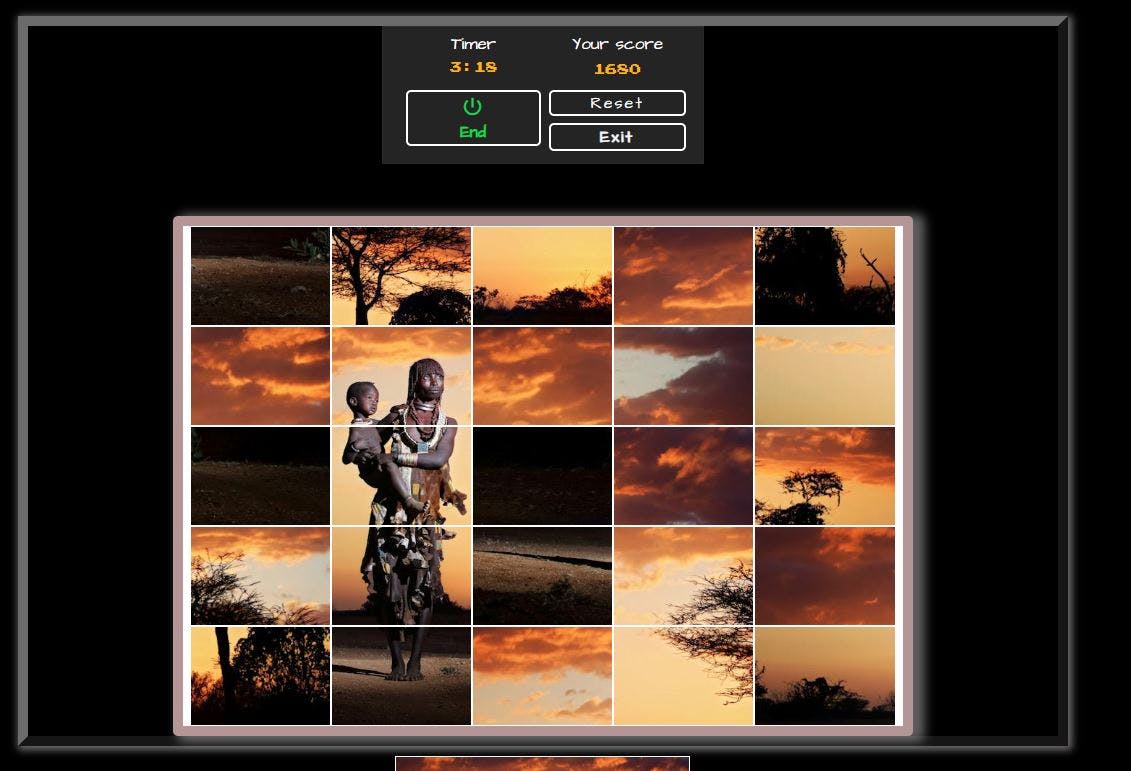This screenshot has width=1131, height=771.
Task: Choose the ground tile with dark shadow line
Action: coord(542,576)
